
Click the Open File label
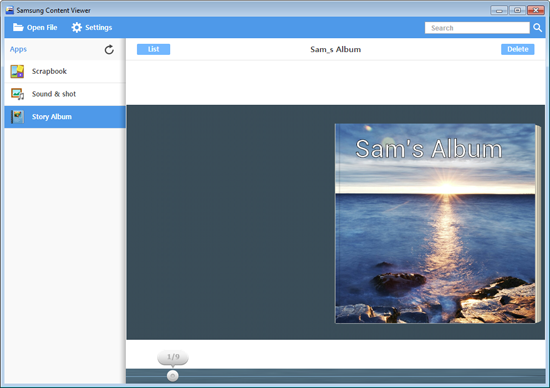tap(42, 27)
